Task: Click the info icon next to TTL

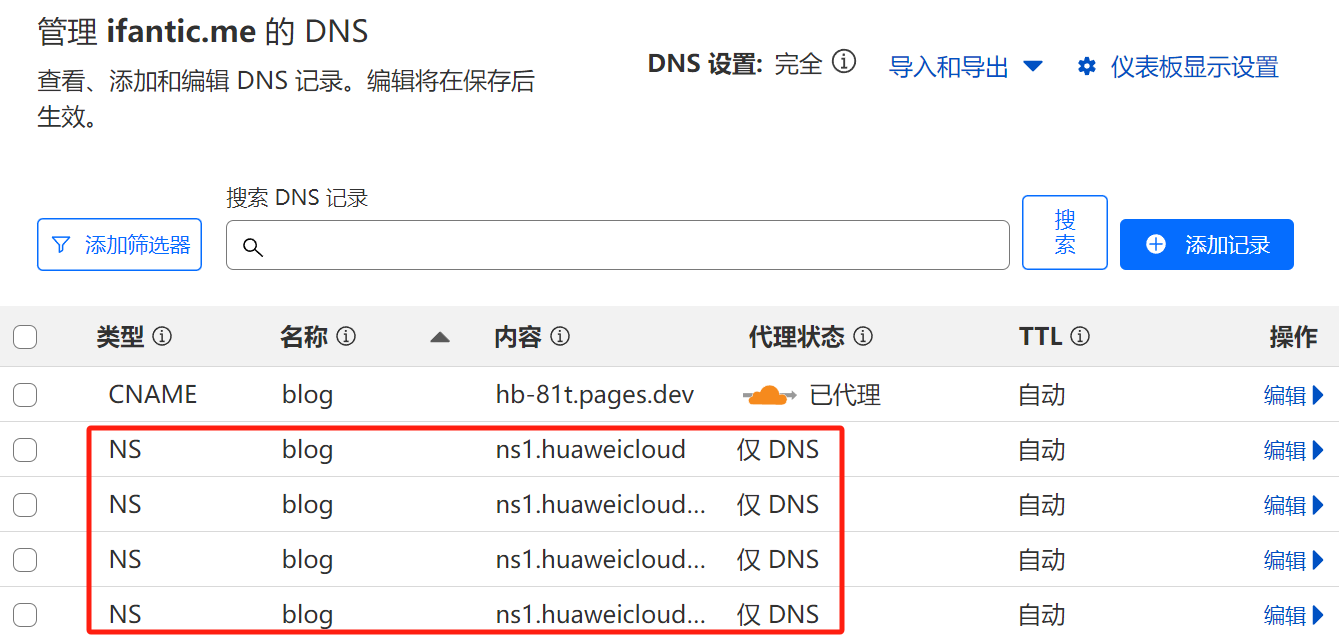Action: [x=1080, y=337]
